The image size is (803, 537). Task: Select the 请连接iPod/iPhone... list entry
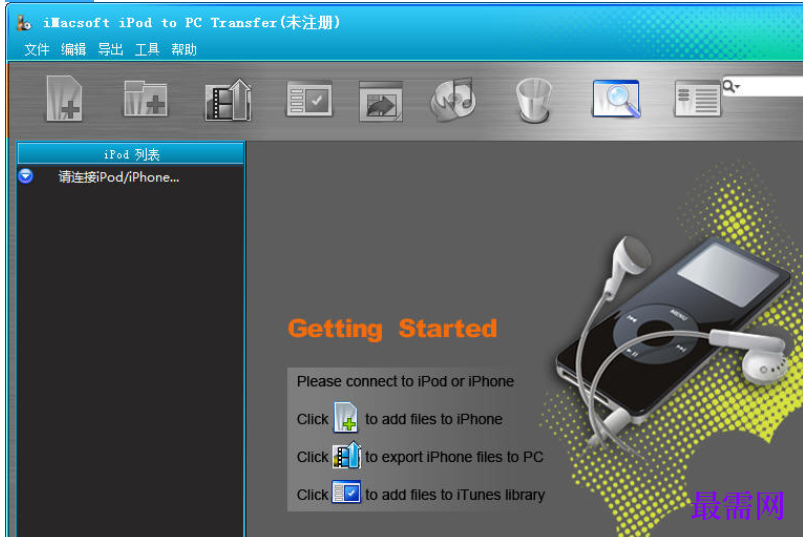[x=119, y=177]
